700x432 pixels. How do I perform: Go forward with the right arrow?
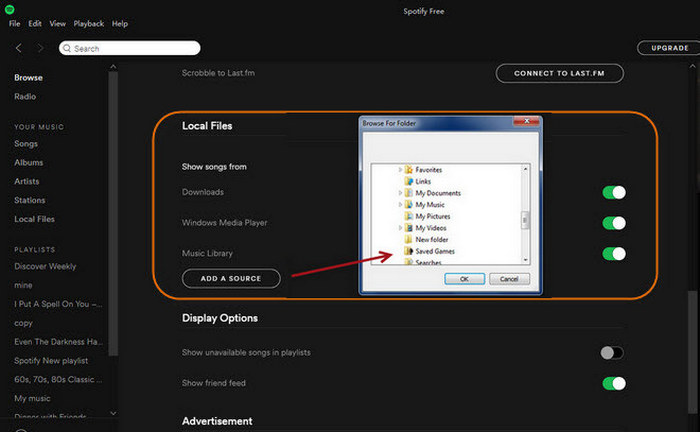40,48
